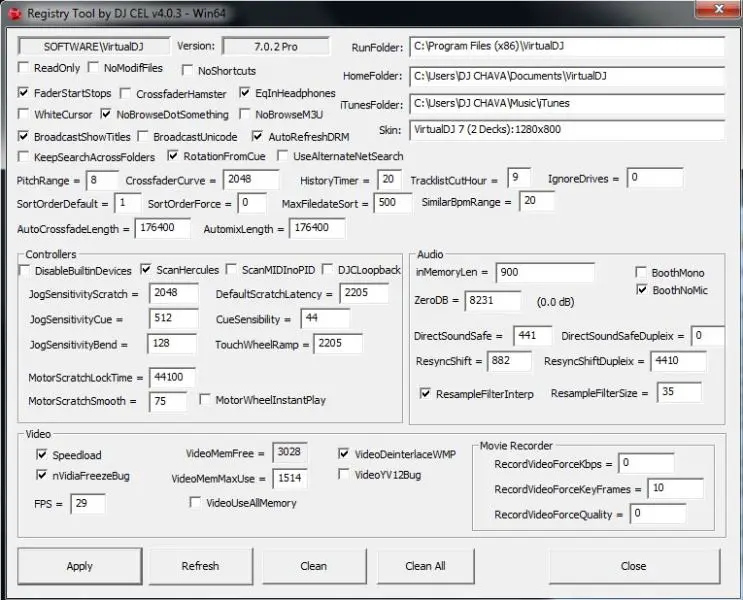
Task: Enable the ReadOnly checkbox
Action: point(23,67)
